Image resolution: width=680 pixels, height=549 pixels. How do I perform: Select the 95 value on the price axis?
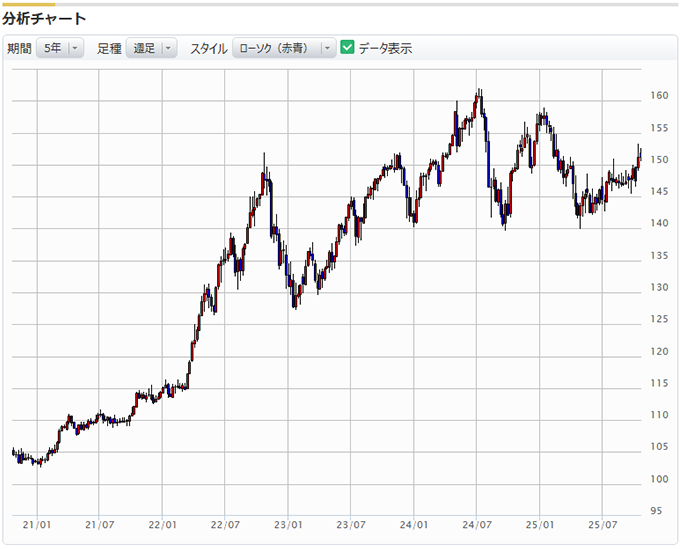tap(655, 511)
